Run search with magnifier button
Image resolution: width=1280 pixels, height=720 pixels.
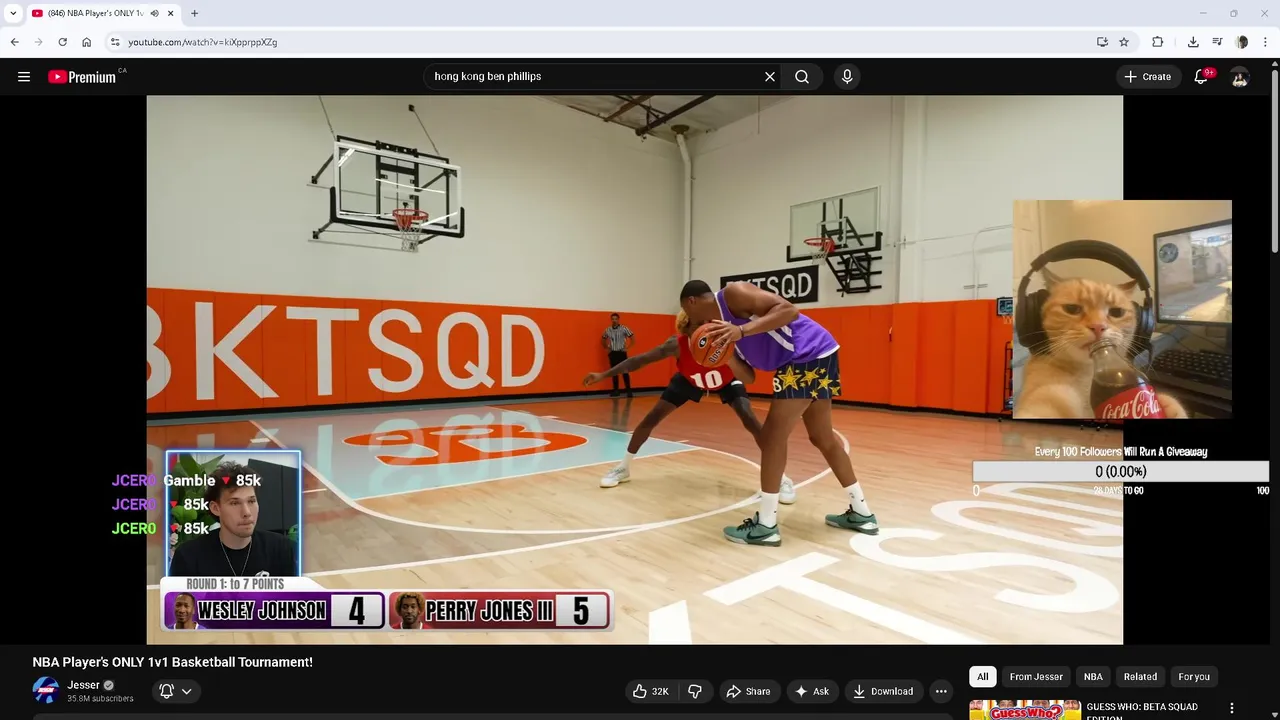coord(802,77)
